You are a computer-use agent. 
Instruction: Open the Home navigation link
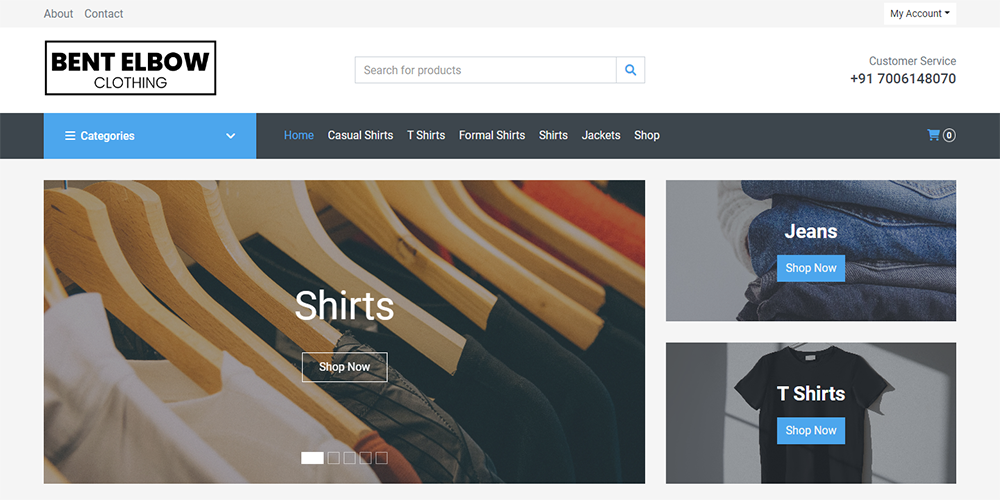click(298, 135)
